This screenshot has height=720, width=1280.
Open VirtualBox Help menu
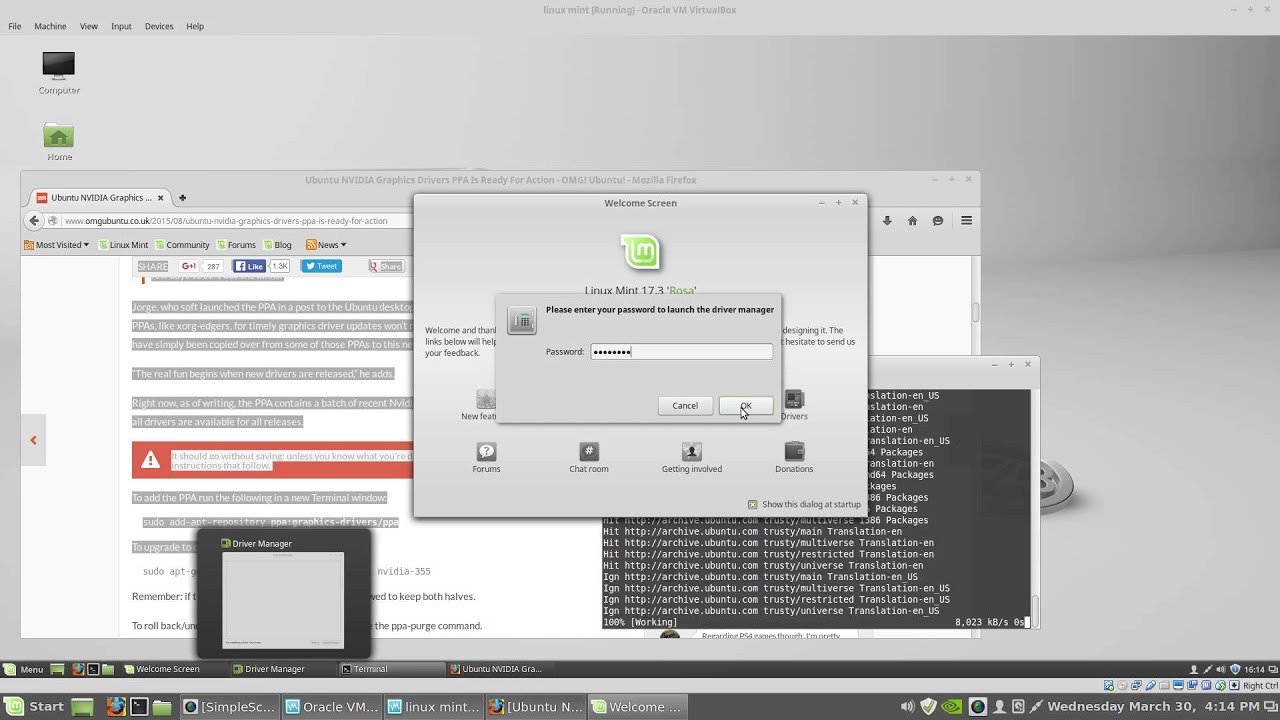[x=195, y=26]
